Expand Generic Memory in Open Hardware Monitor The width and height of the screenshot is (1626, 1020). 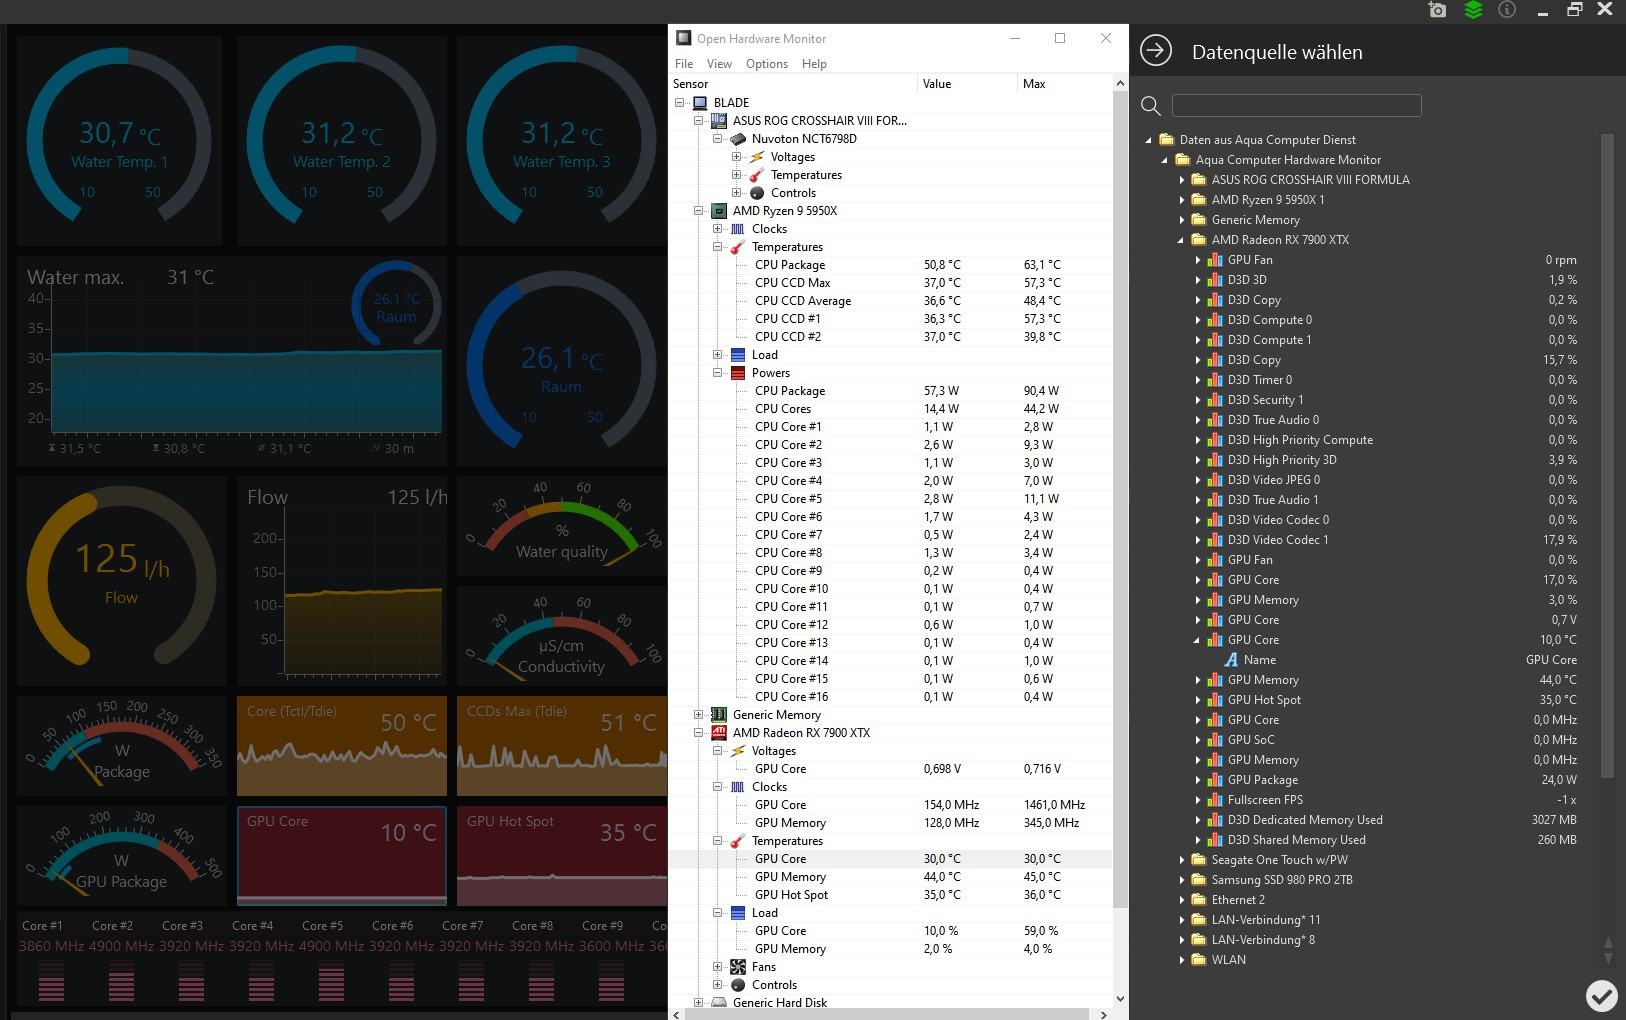(x=698, y=715)
